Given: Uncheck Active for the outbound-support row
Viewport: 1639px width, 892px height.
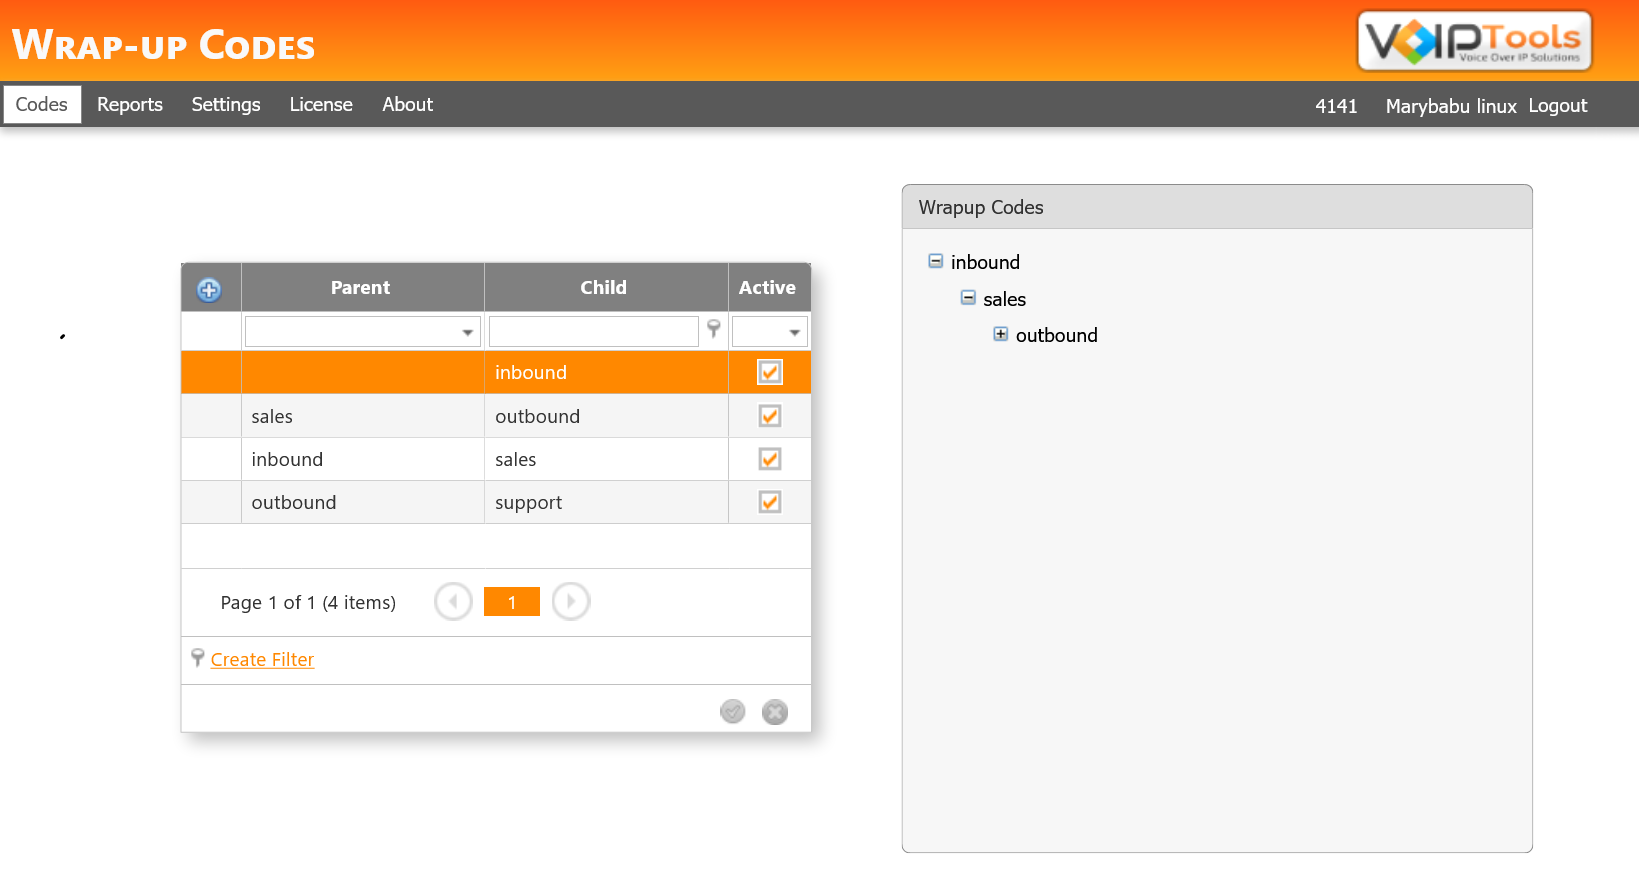Looking at the screenshot, I should [x=769, y=502].
